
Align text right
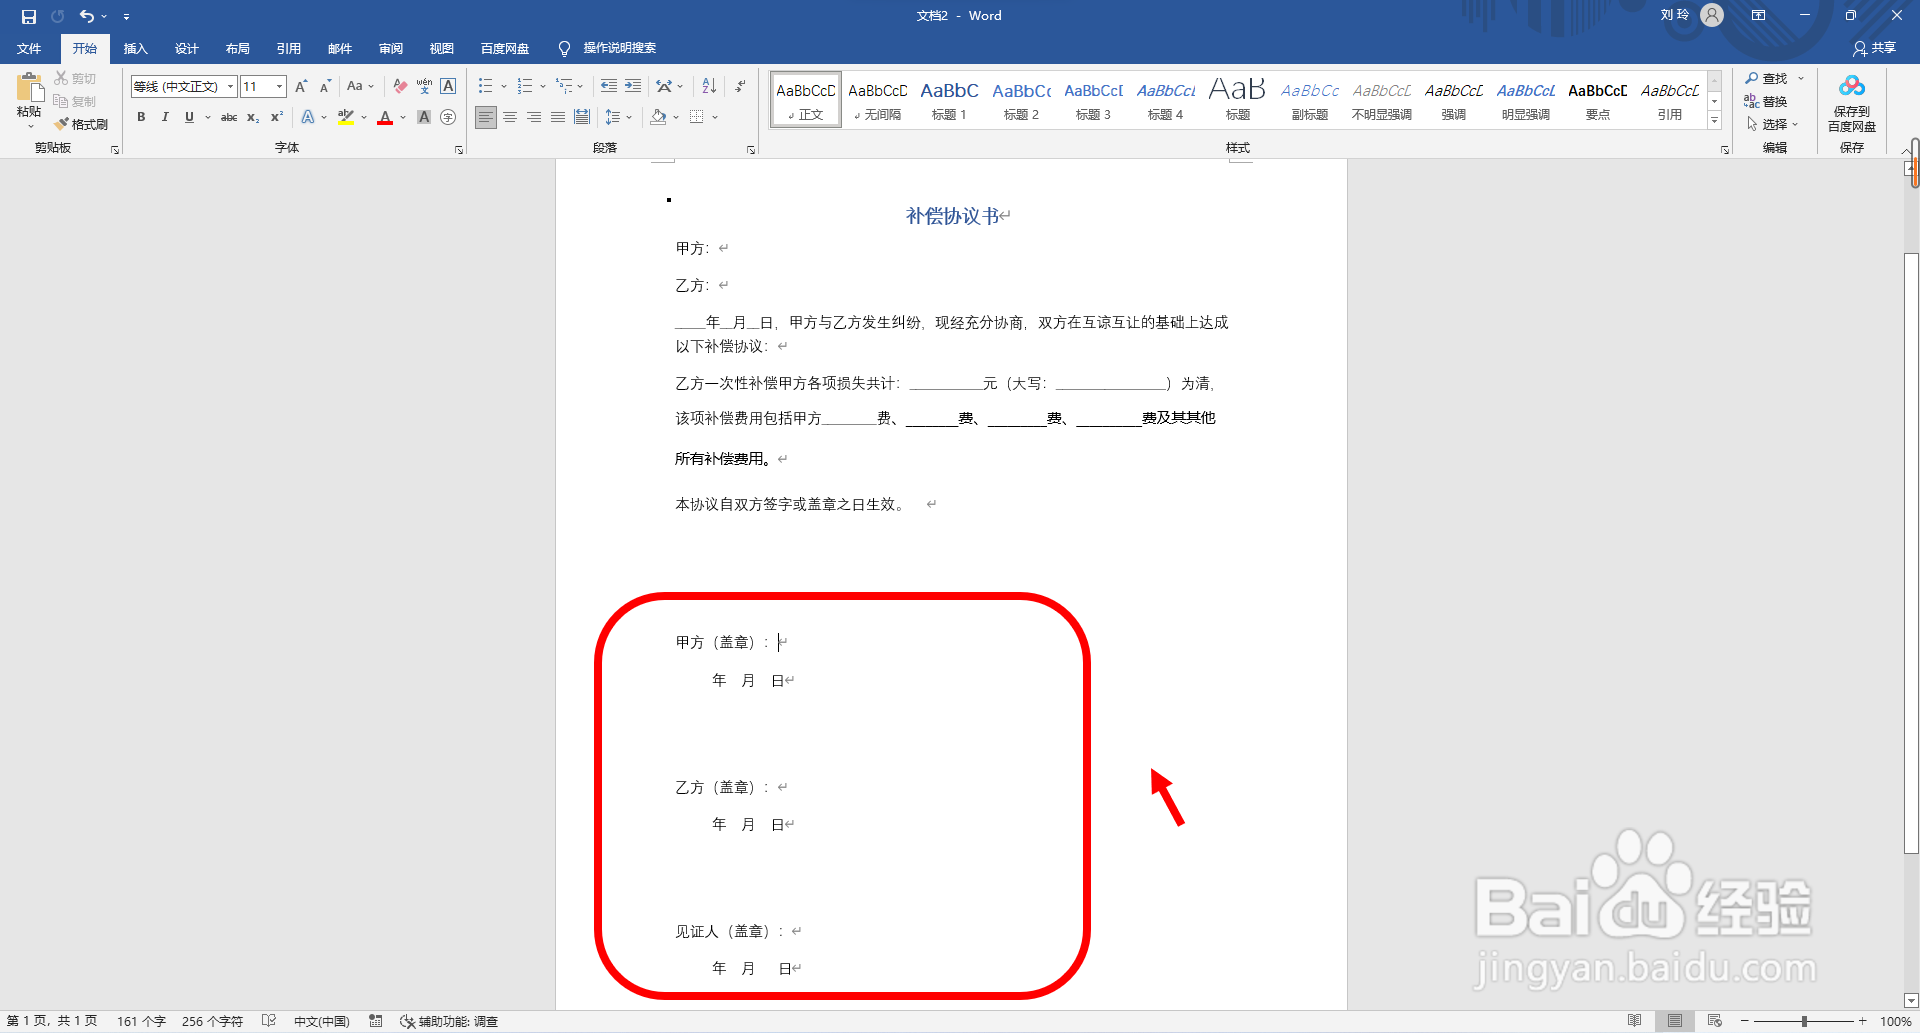pyautogui.click(x=534, y=117)
